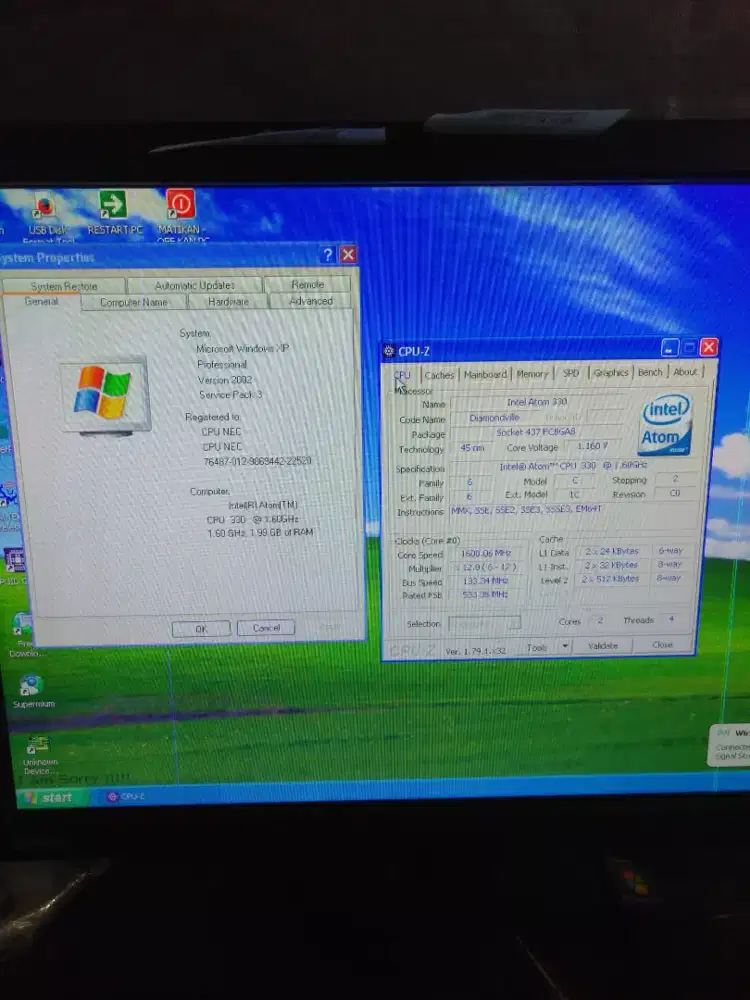This screenshot has height=1000, width=750.
Task: Click the Rated FSB value in CPU-Z
Action: 485,594
